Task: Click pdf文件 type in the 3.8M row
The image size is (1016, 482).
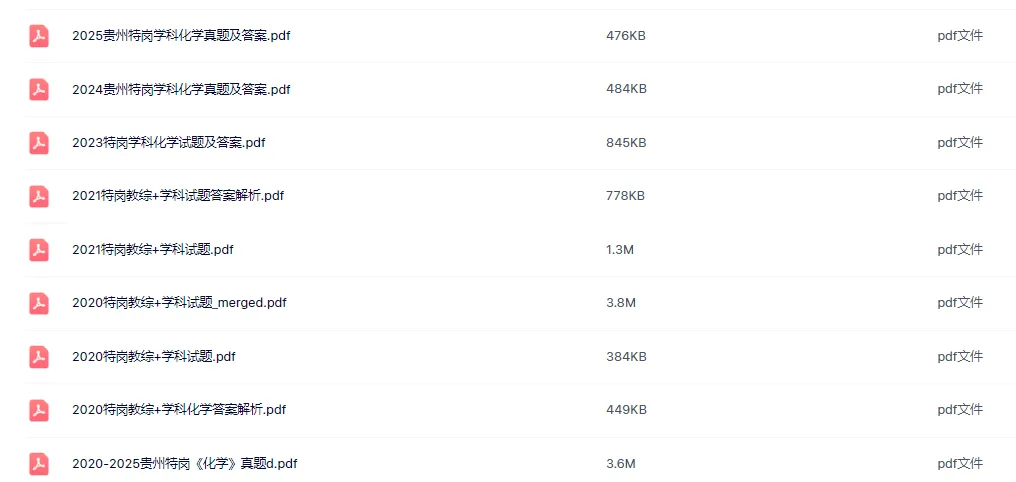Action: (960, 303)
